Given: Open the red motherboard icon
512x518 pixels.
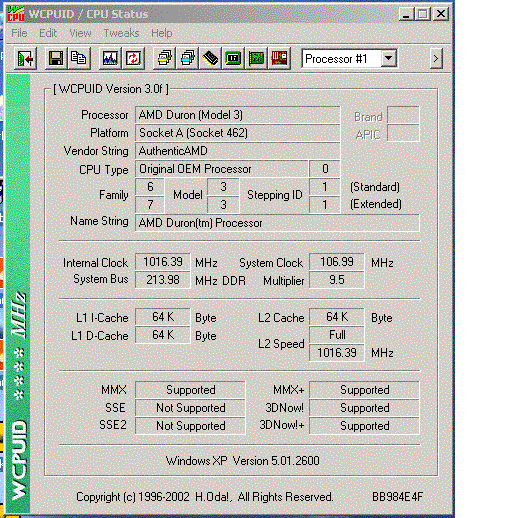Looking at the screenshot, I should point(279,59).
